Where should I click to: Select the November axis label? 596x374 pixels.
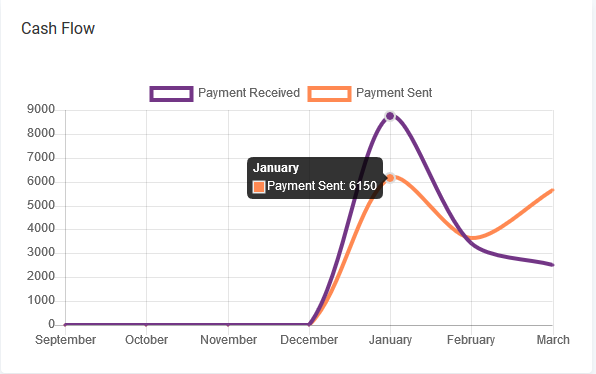[x=228, y=339]
